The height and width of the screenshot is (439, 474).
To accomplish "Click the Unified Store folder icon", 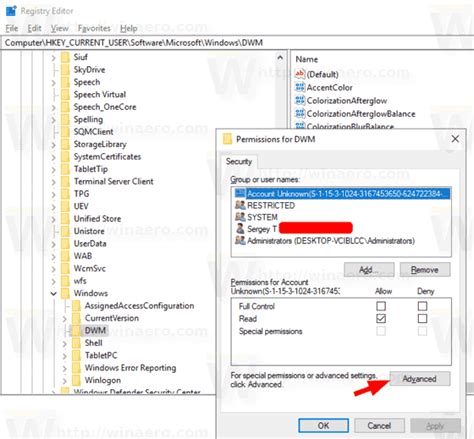I will tap(65, 218).
